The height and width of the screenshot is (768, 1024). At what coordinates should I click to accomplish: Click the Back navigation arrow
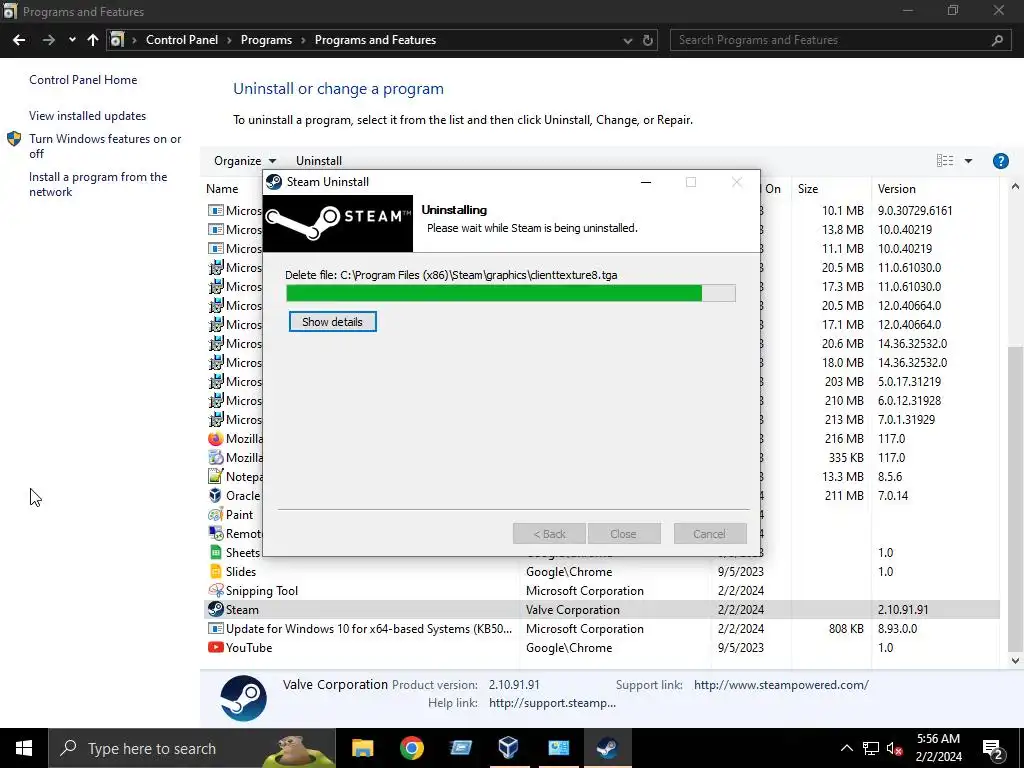[x=19, y=40]
